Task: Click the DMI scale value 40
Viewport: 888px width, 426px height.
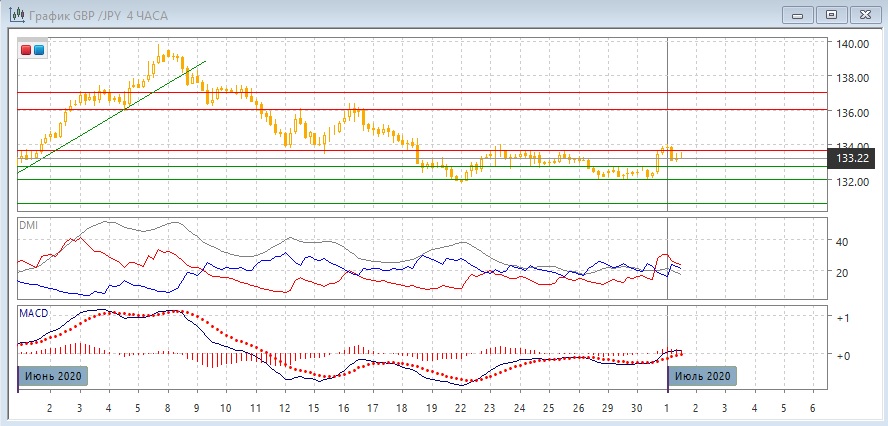Action: [842, 242]
